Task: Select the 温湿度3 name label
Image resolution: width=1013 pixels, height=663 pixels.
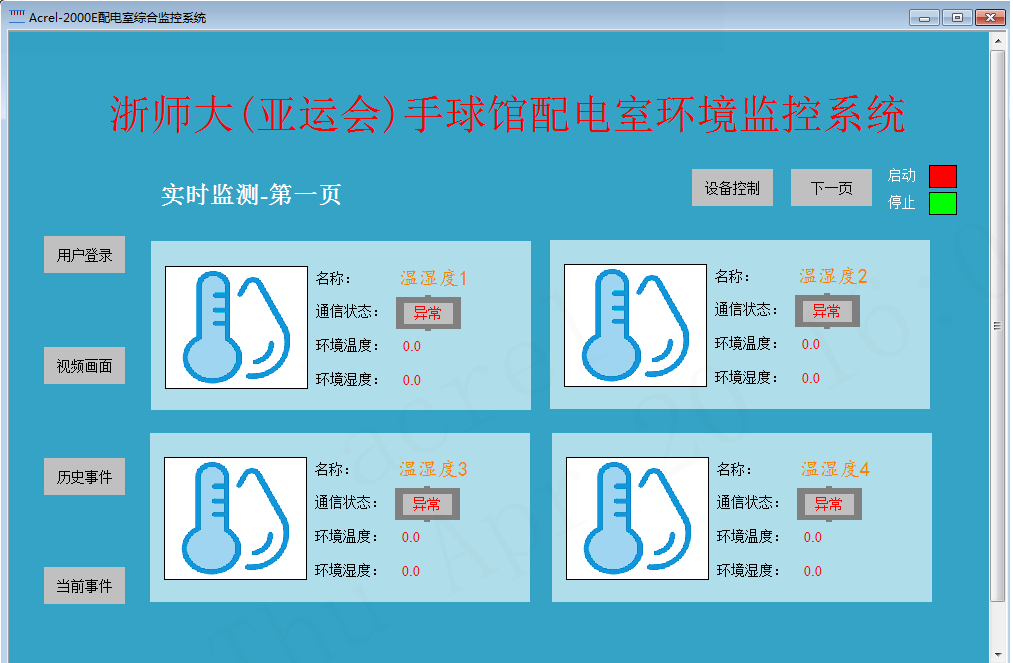Action: tap(433, 469)
